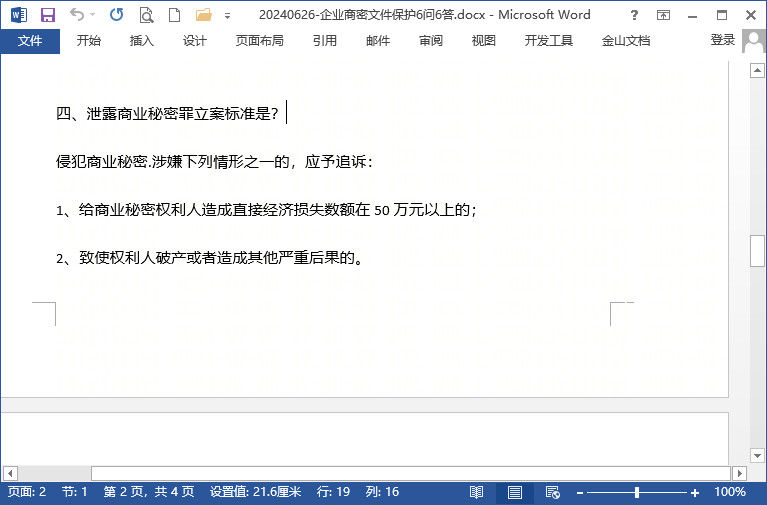Click the line 侵犯商业秘密.涉嫌下列情形之一的

point(214,162)
